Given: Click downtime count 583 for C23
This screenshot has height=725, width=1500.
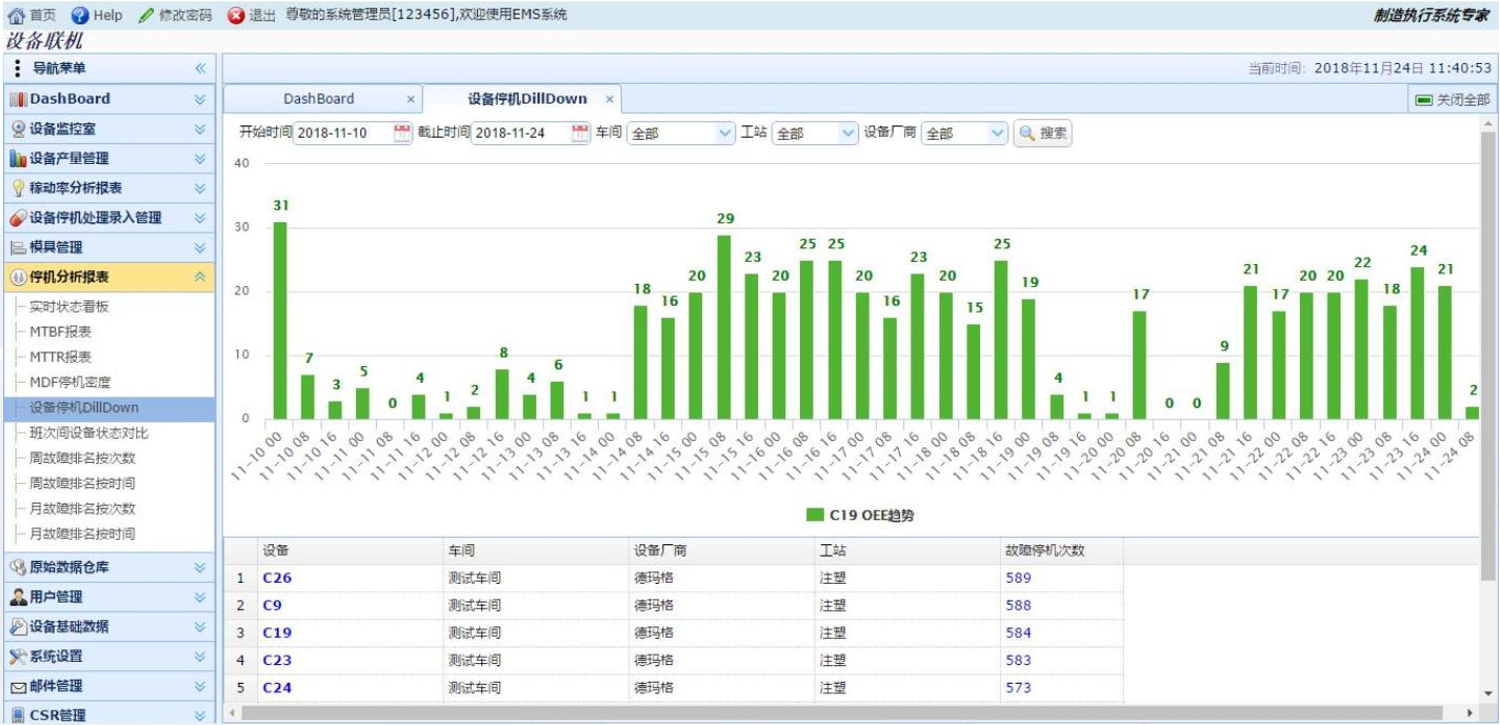Looking at the screenshot, I should pyautogui.click(x=1018, y=660).
